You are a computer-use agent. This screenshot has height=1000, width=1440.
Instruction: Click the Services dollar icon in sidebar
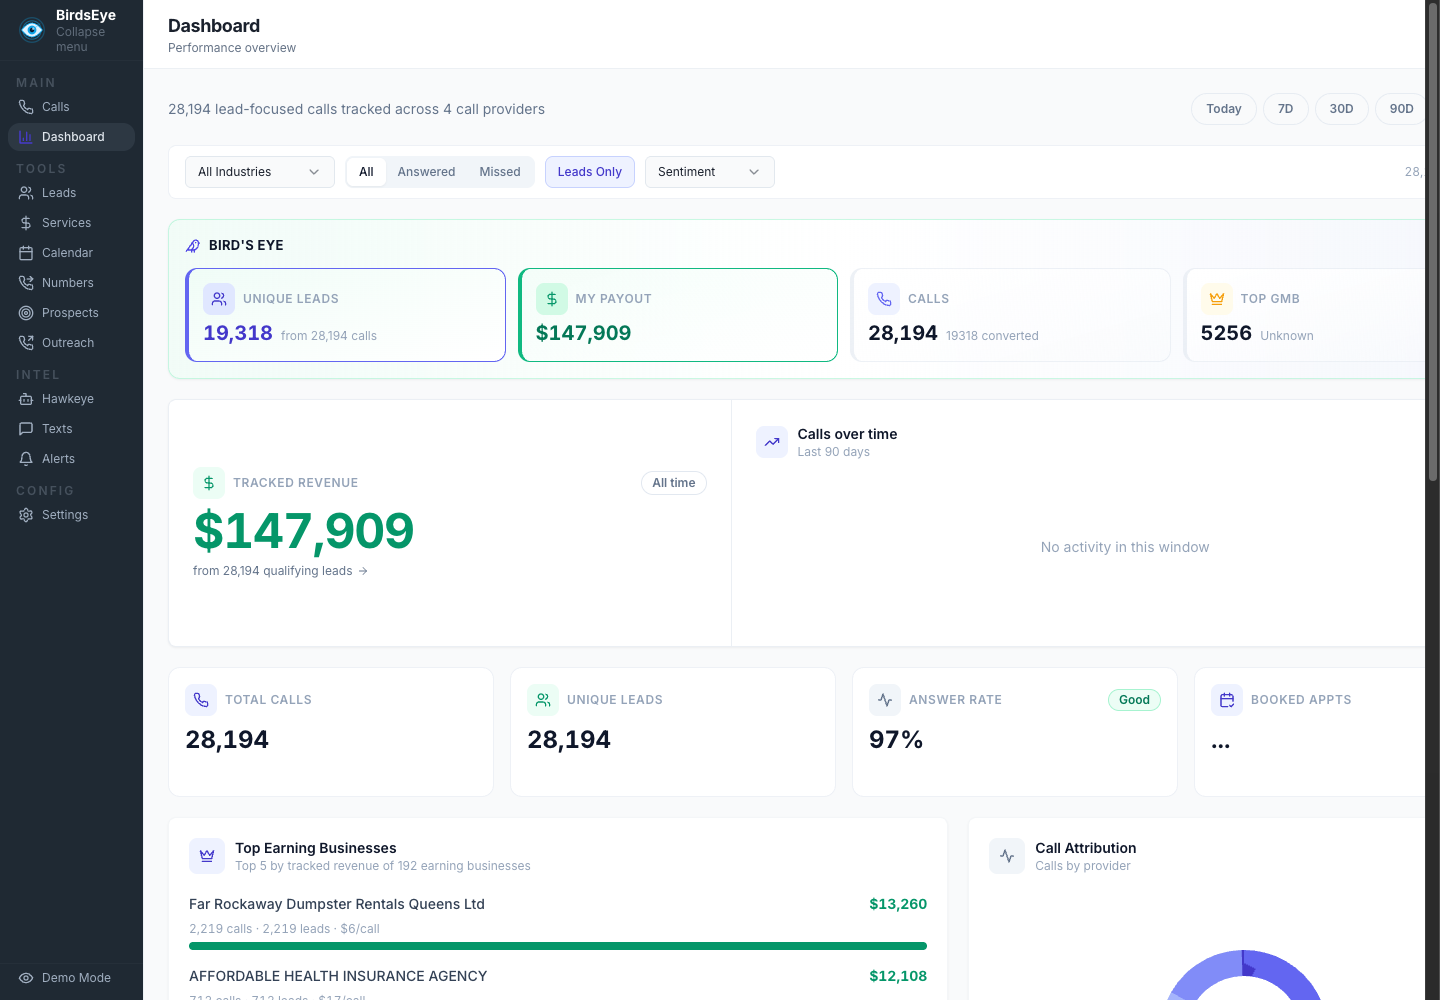tap(26, 223)
